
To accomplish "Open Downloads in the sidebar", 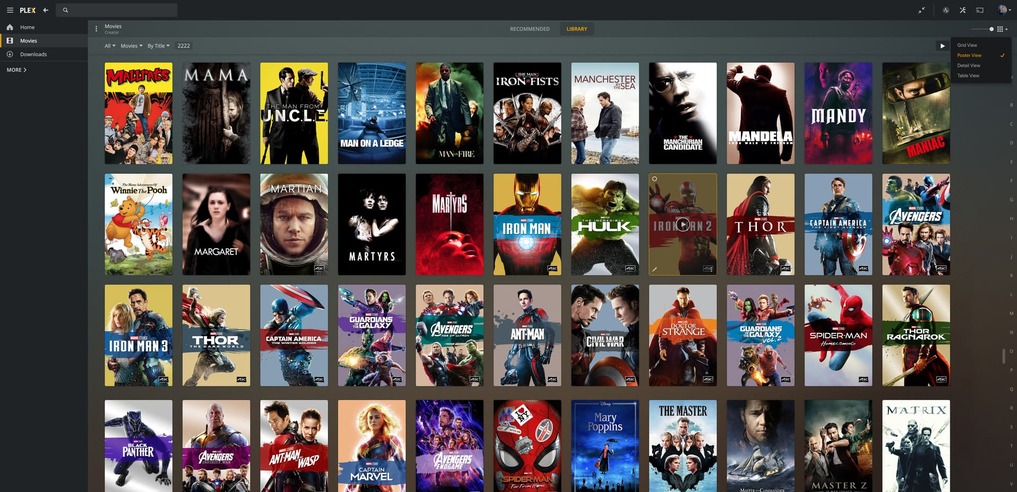I will (x=43, y=54).
